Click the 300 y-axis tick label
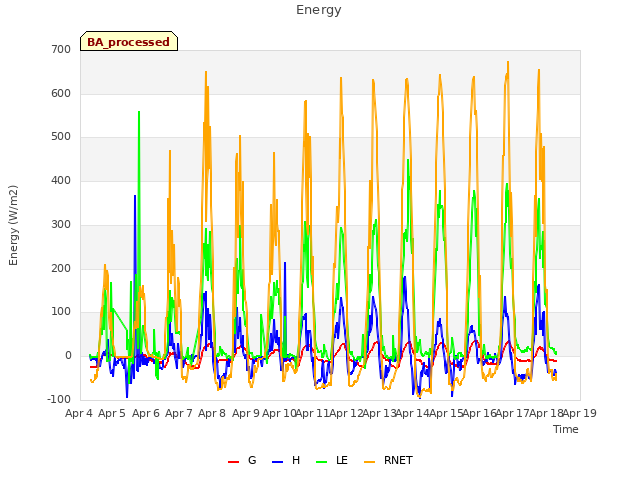The width and height of the screenshot is (640, 480). 61,224
